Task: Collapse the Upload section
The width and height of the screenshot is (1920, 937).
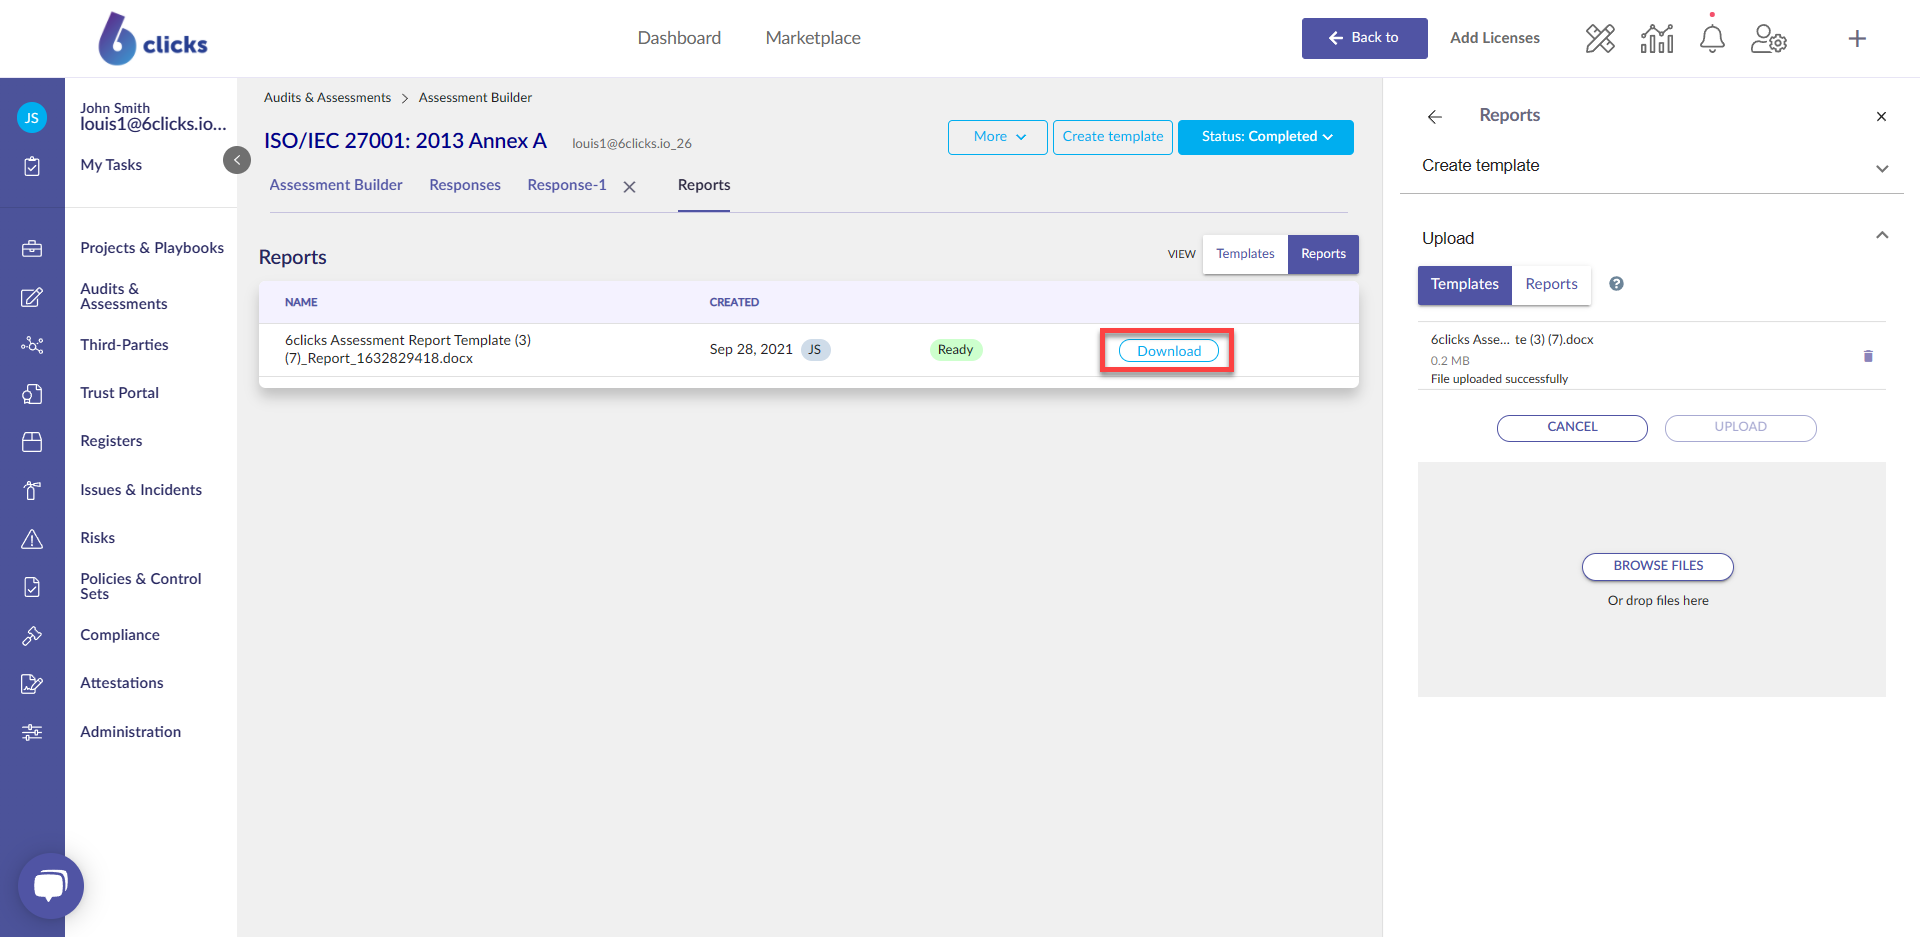Action: click(1882, 236)
